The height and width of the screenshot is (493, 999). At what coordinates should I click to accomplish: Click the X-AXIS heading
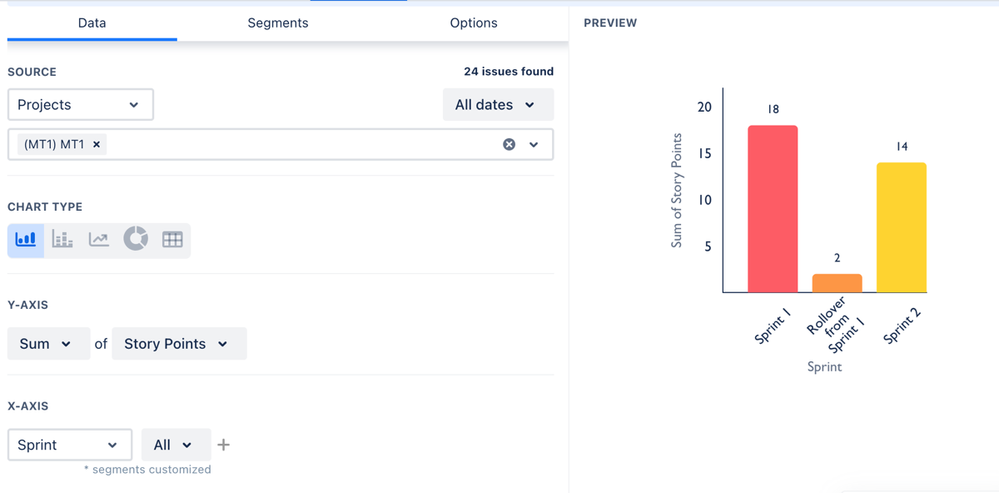coord(27,406)
